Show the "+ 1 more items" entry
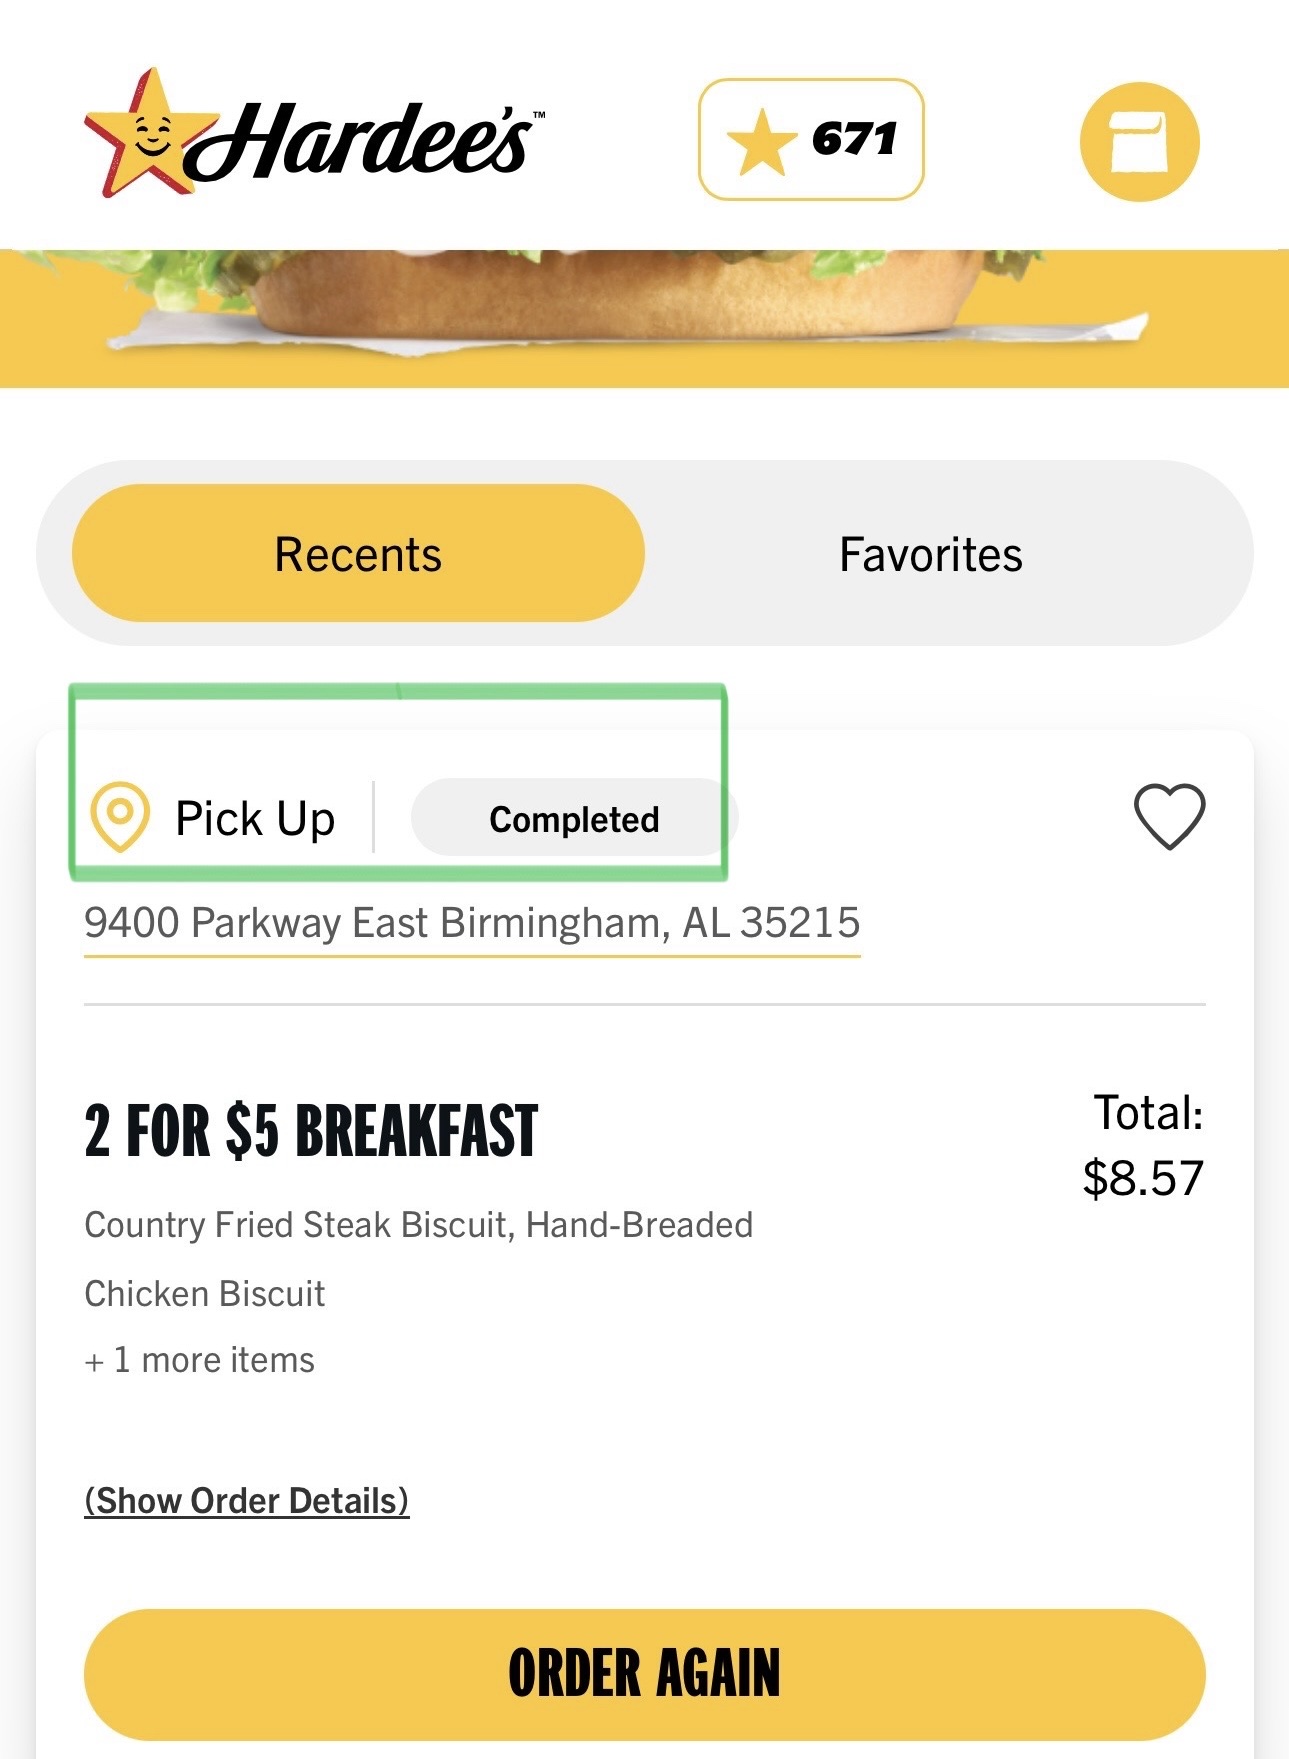 pos(200,1360)
